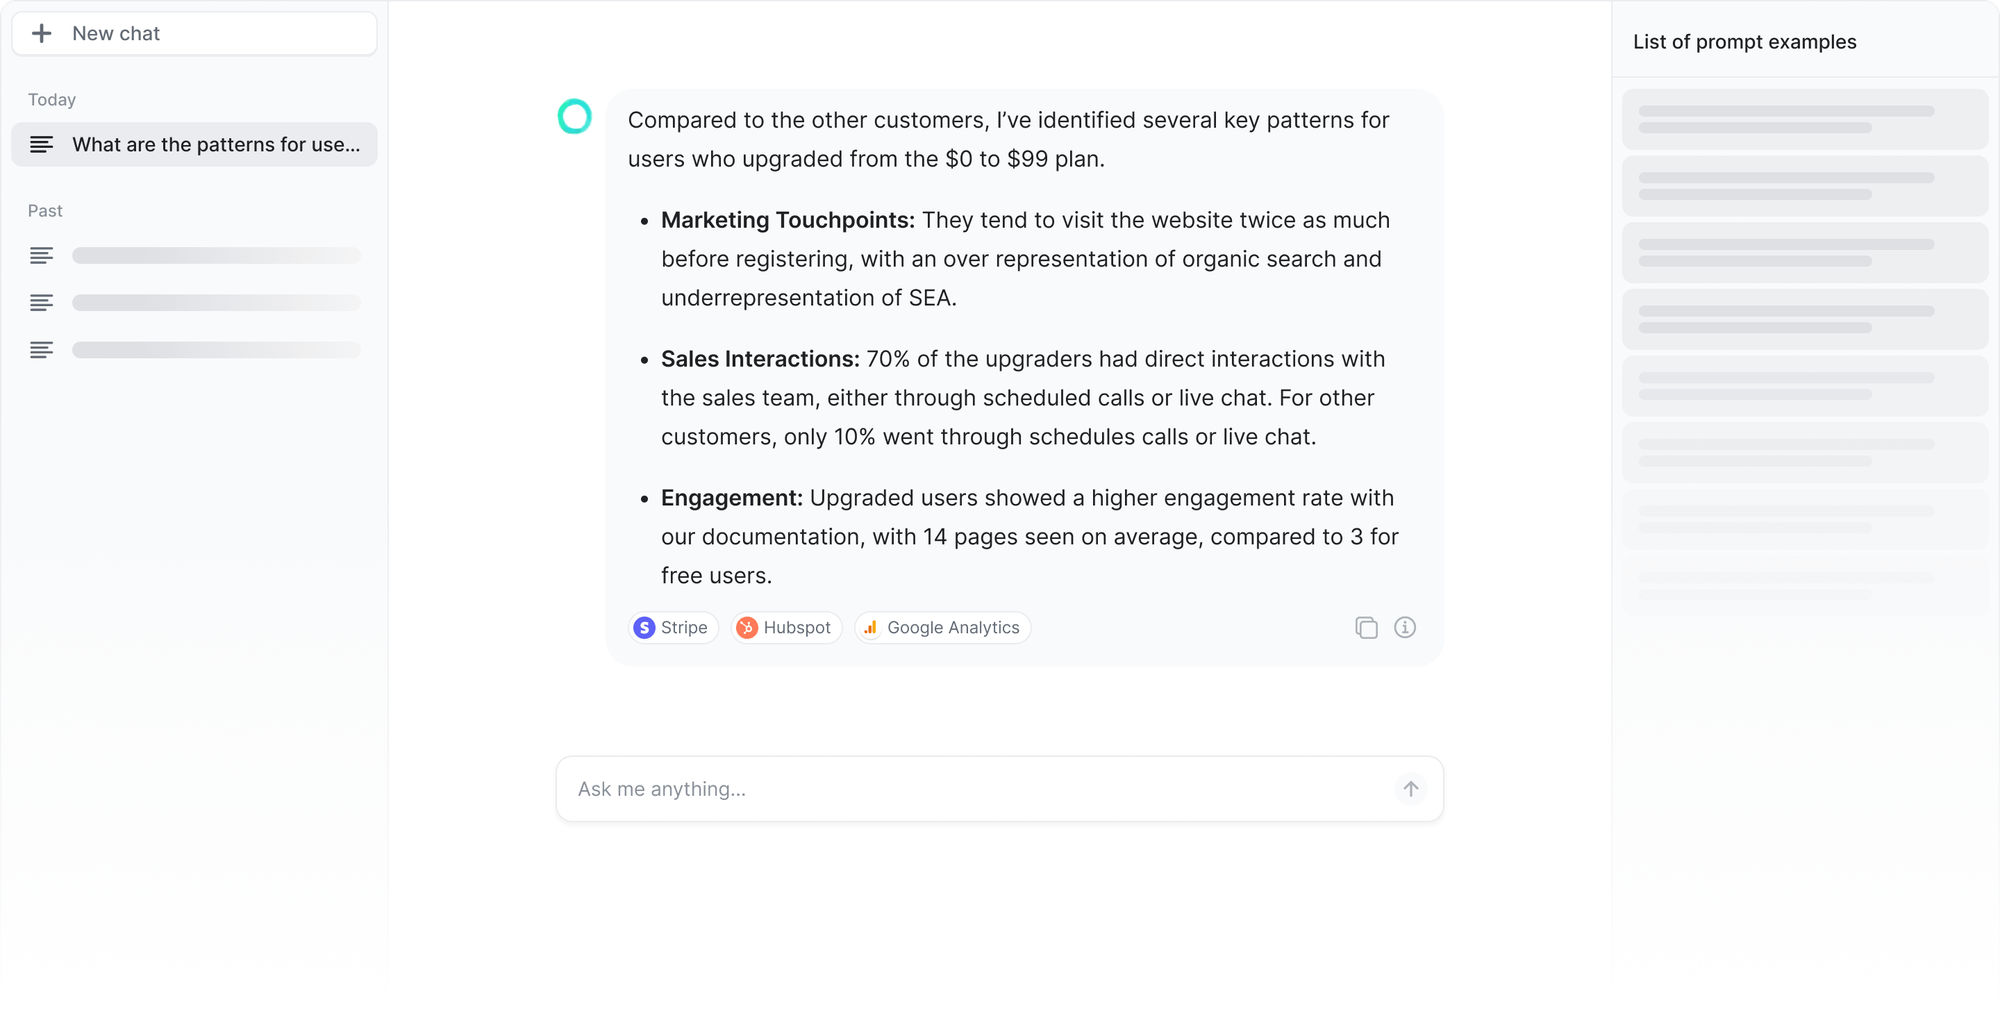2000x1011 pixels.
Task: Select the second past conversation under Past
Action: [x=194, y=302]
